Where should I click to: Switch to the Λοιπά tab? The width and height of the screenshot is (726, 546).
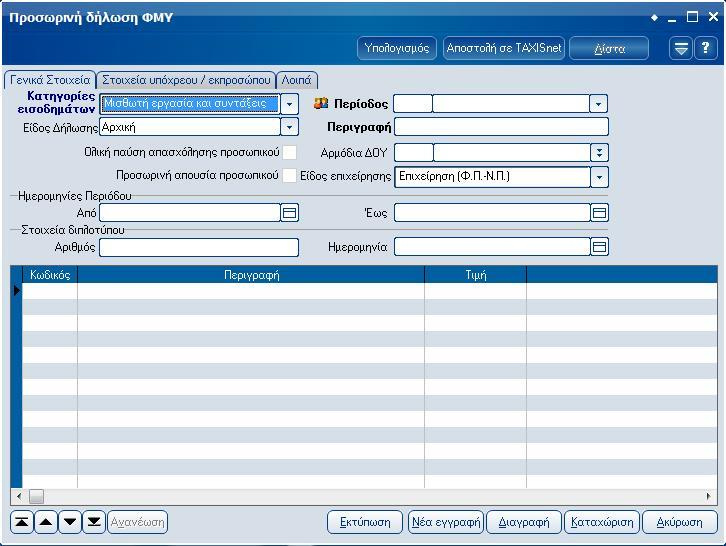297,80
